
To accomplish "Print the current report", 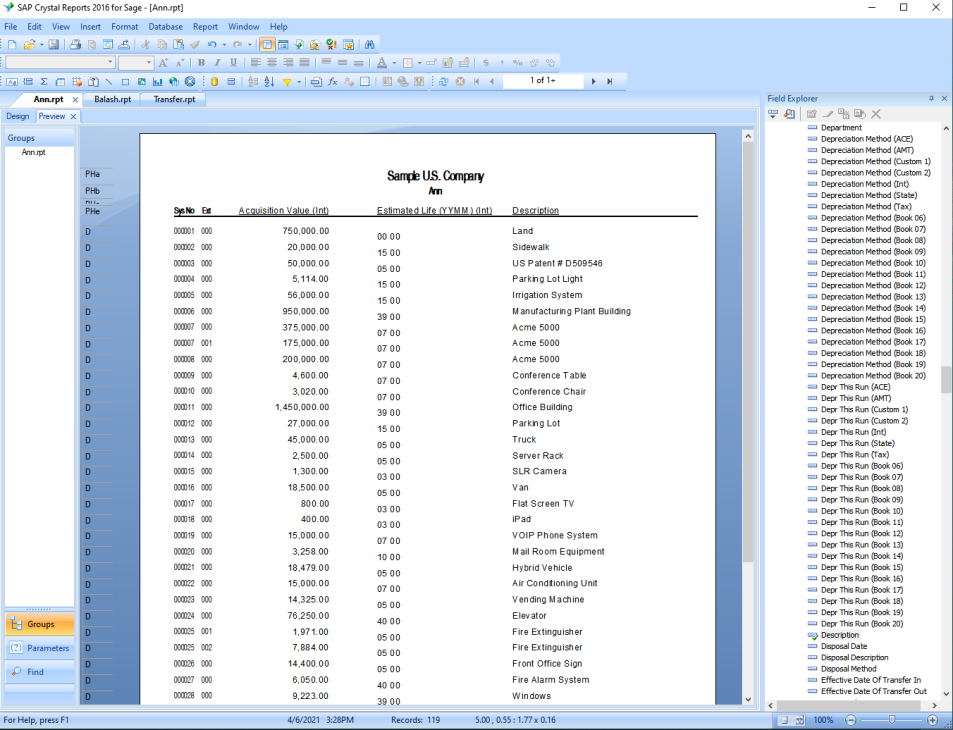I will [75, 44].
